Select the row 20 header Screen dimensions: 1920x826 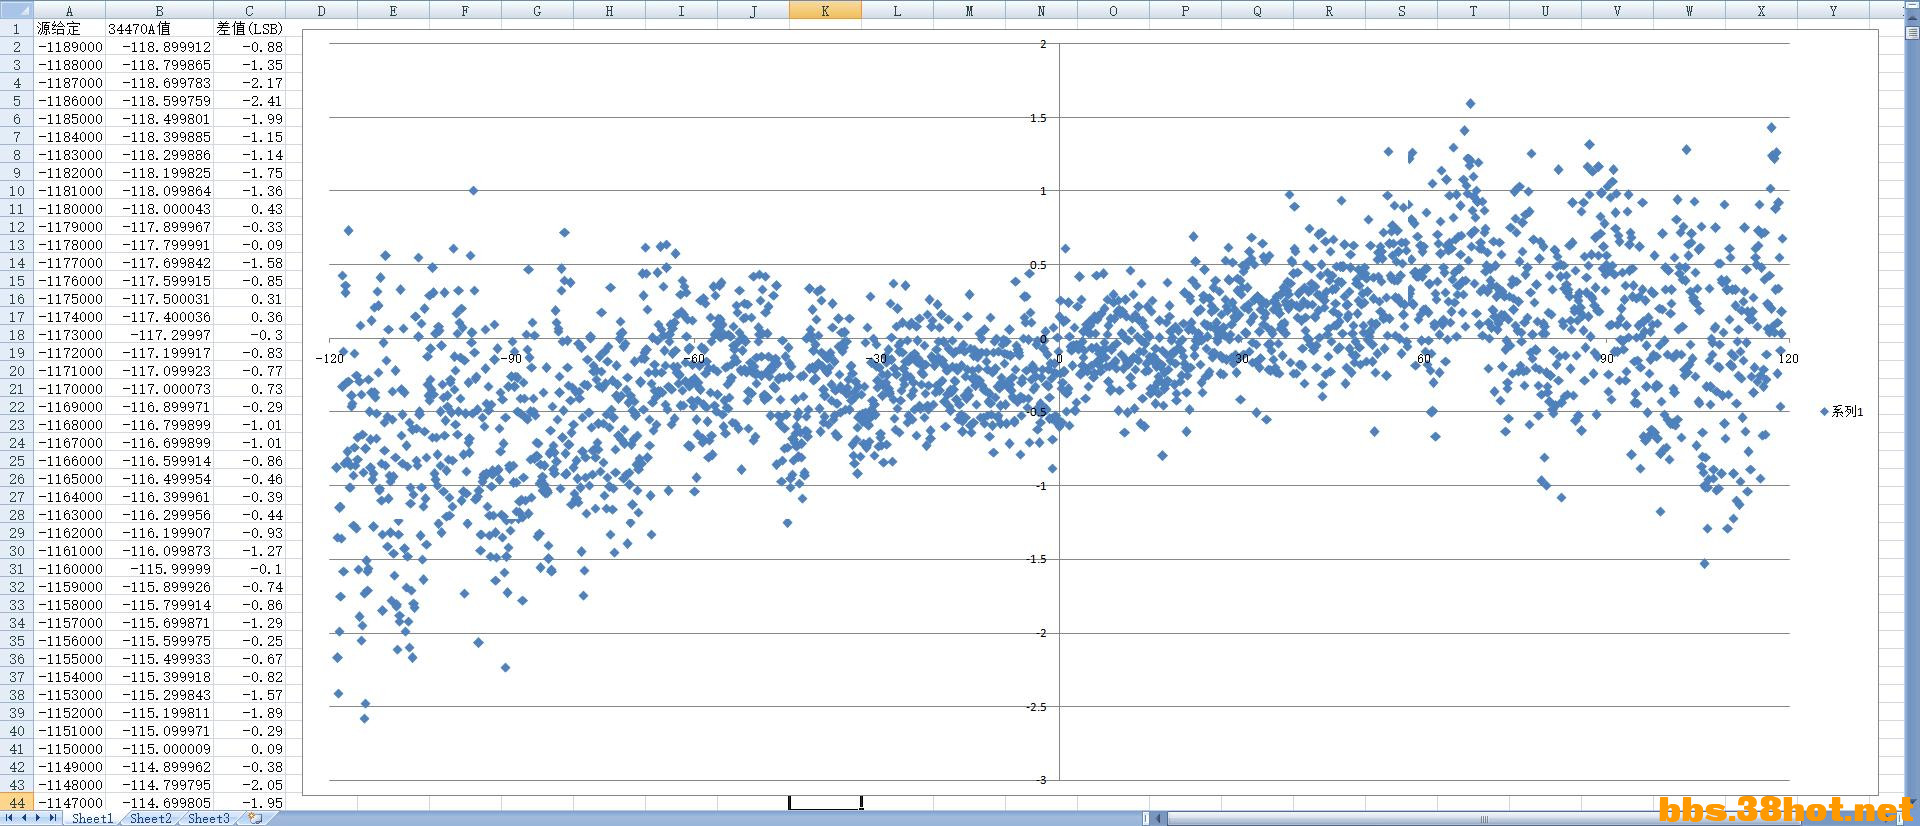16,371
